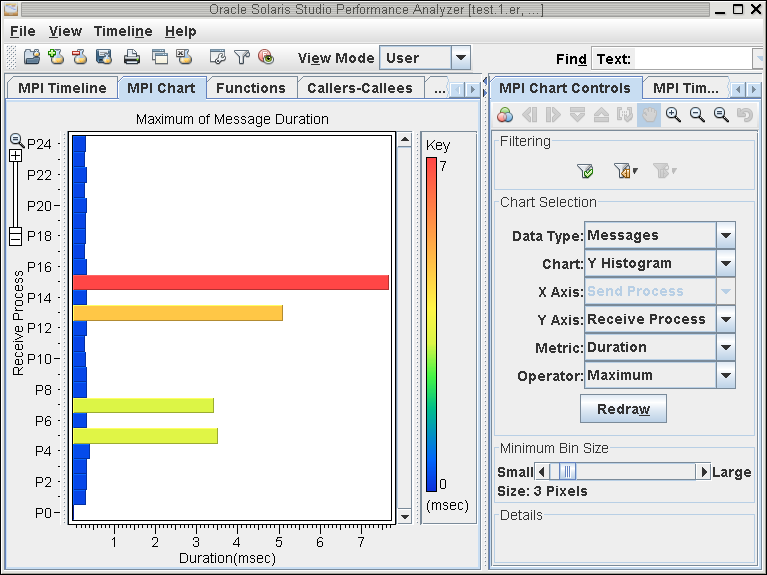Open the Y Axis dropdown
The image size is (767, 575).
coord(726,319)
